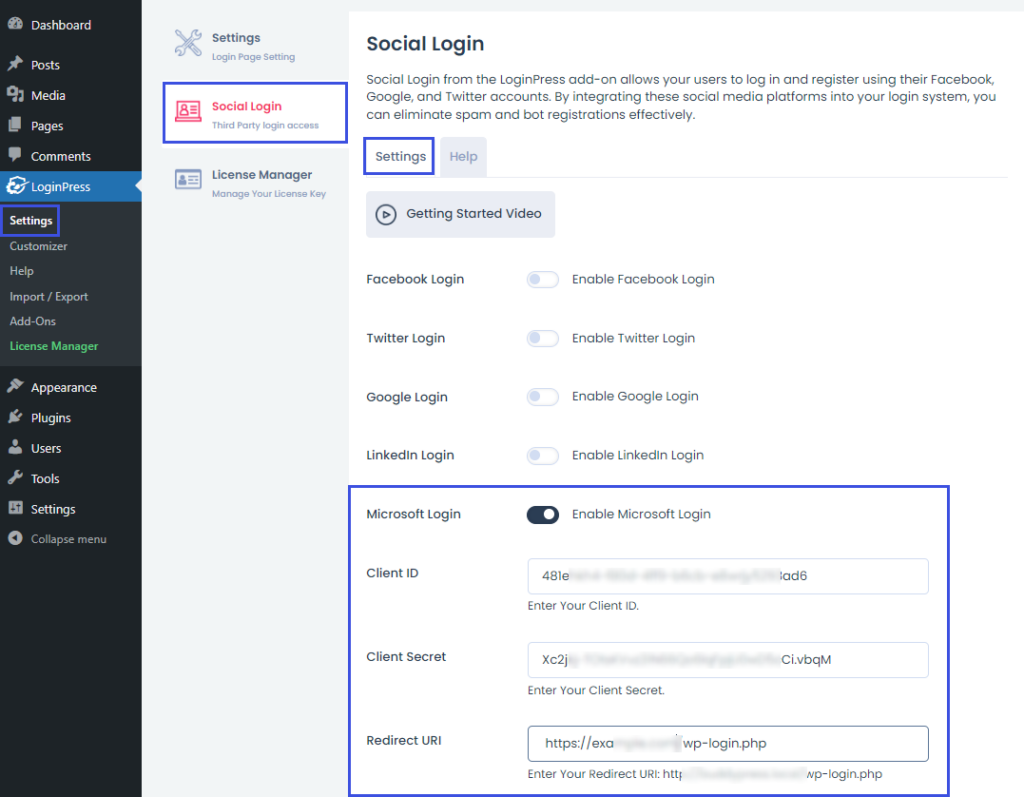Switch to the Help tab

point(463,157)
